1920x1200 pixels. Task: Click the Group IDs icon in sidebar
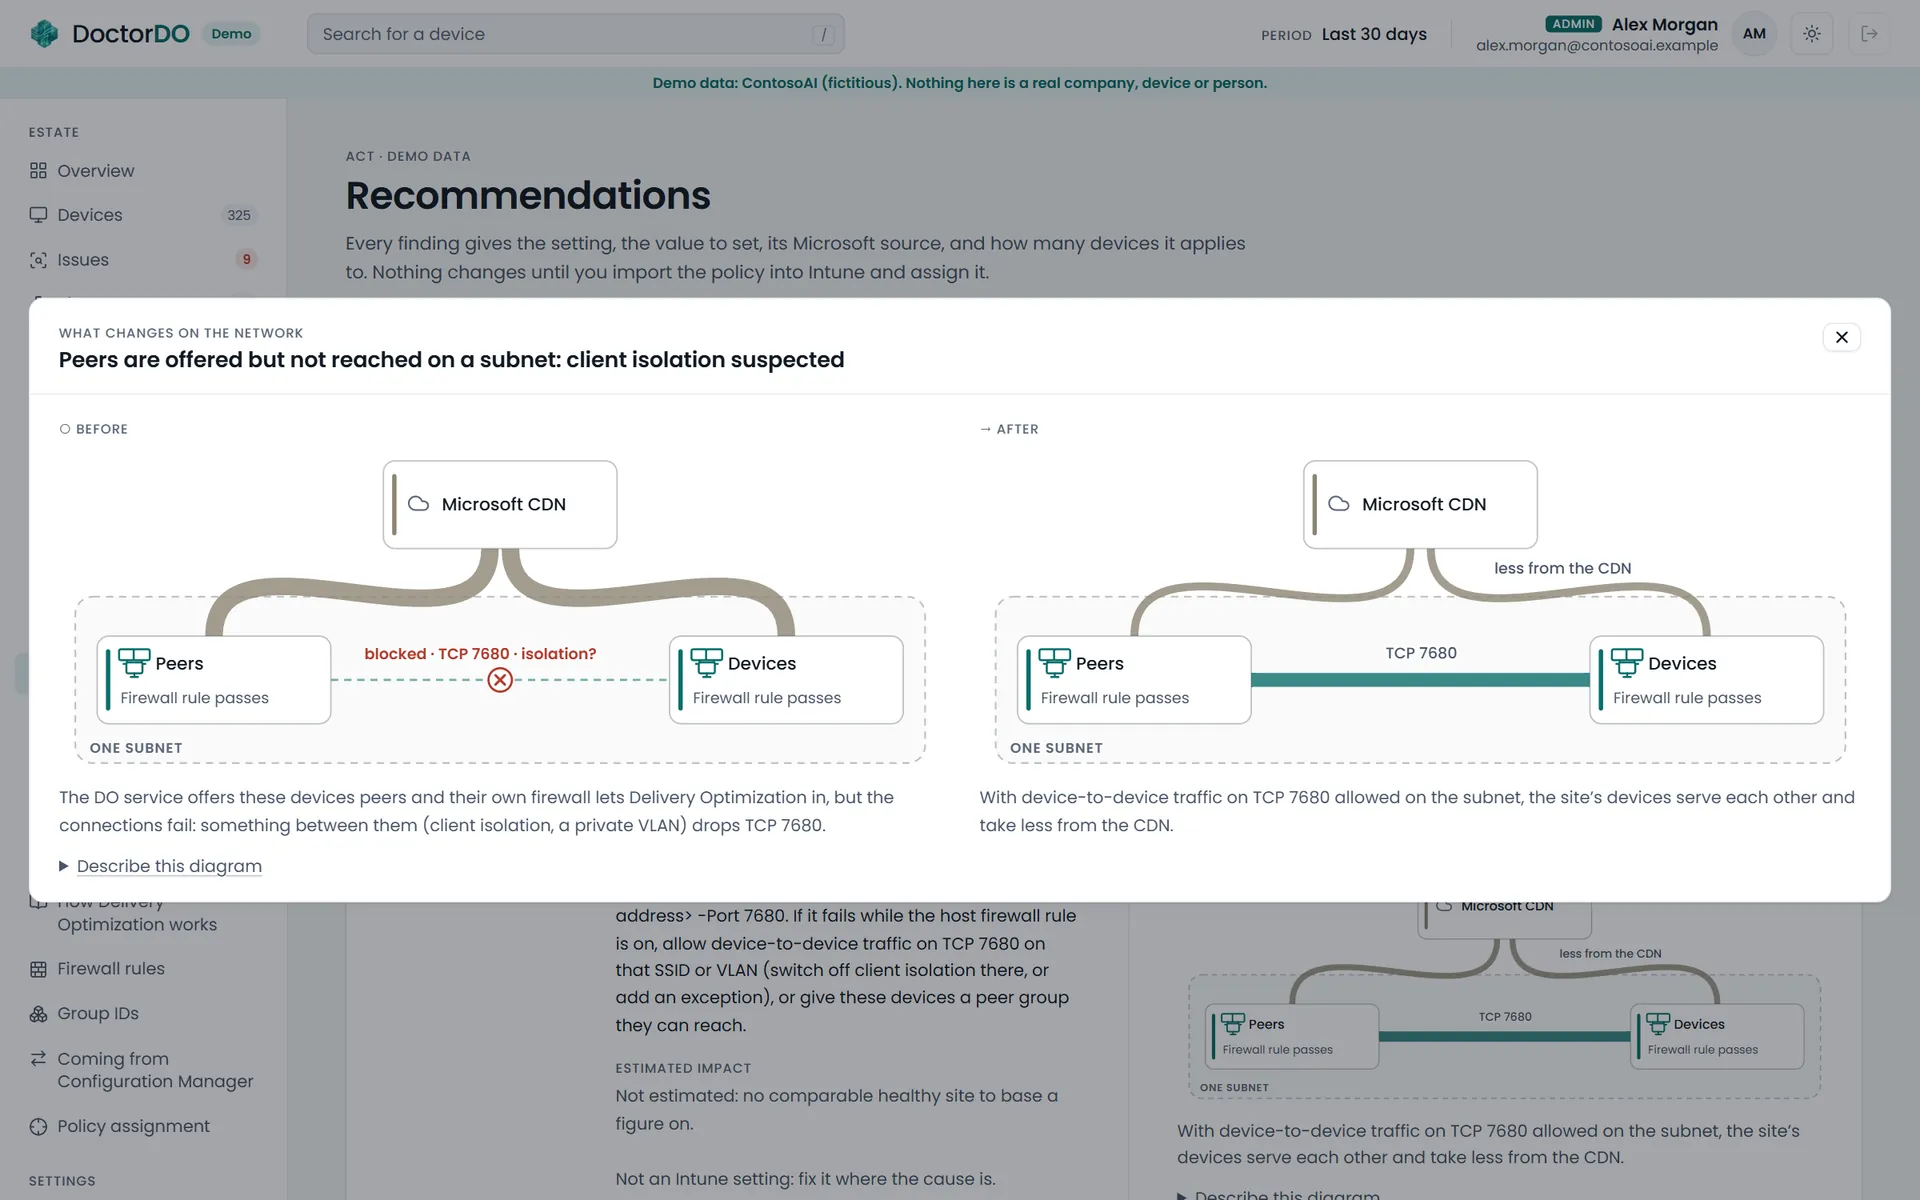[38, 1014]
